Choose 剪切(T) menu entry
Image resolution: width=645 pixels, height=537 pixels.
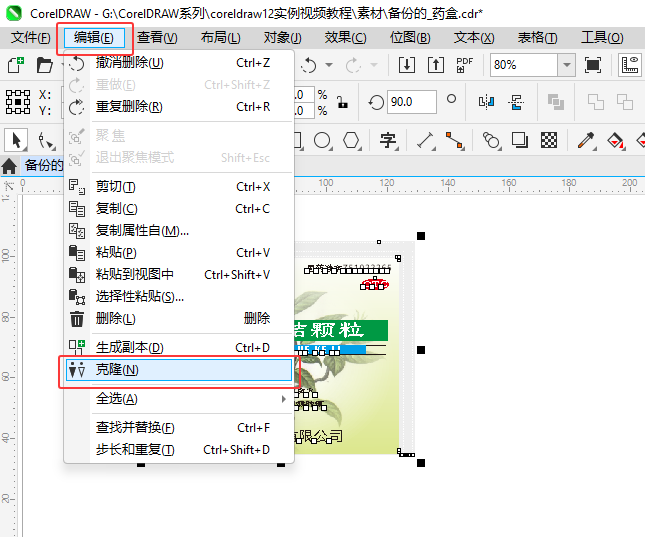tap(179, 187)
